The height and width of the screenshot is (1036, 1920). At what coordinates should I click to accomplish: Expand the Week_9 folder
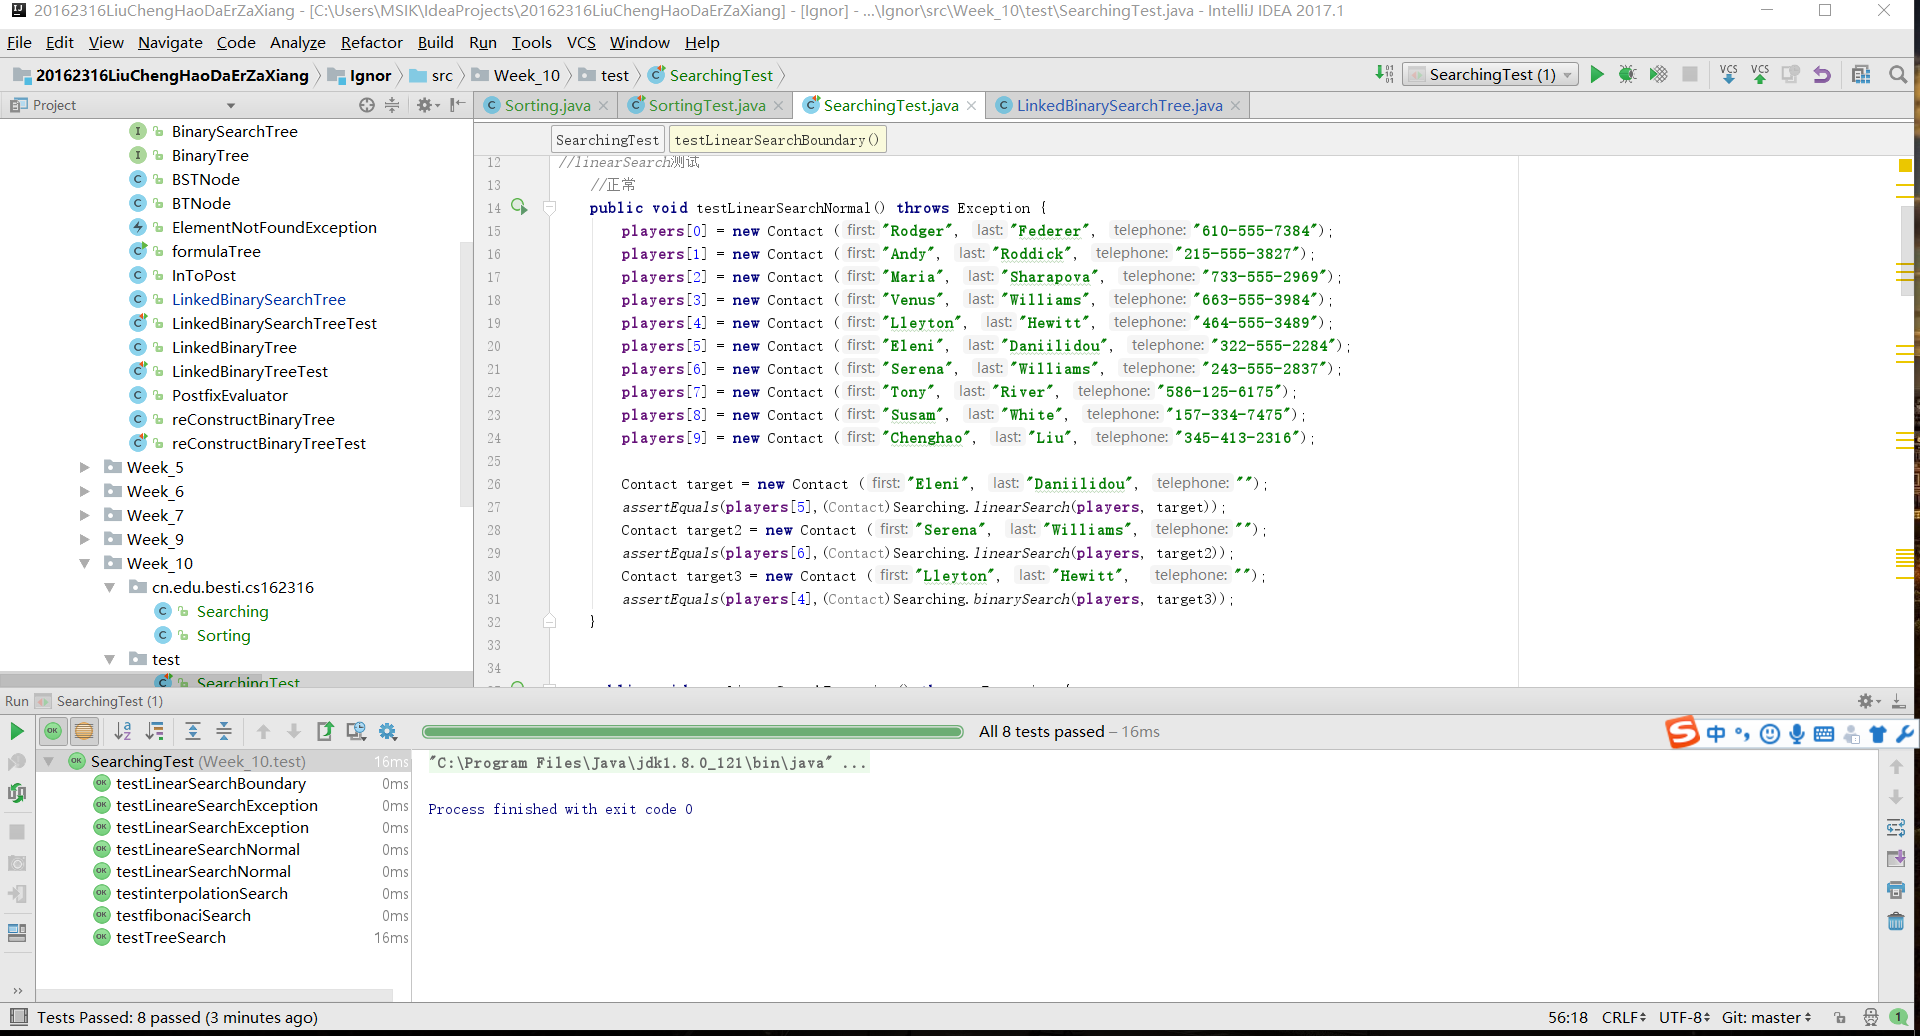(85, 539)
